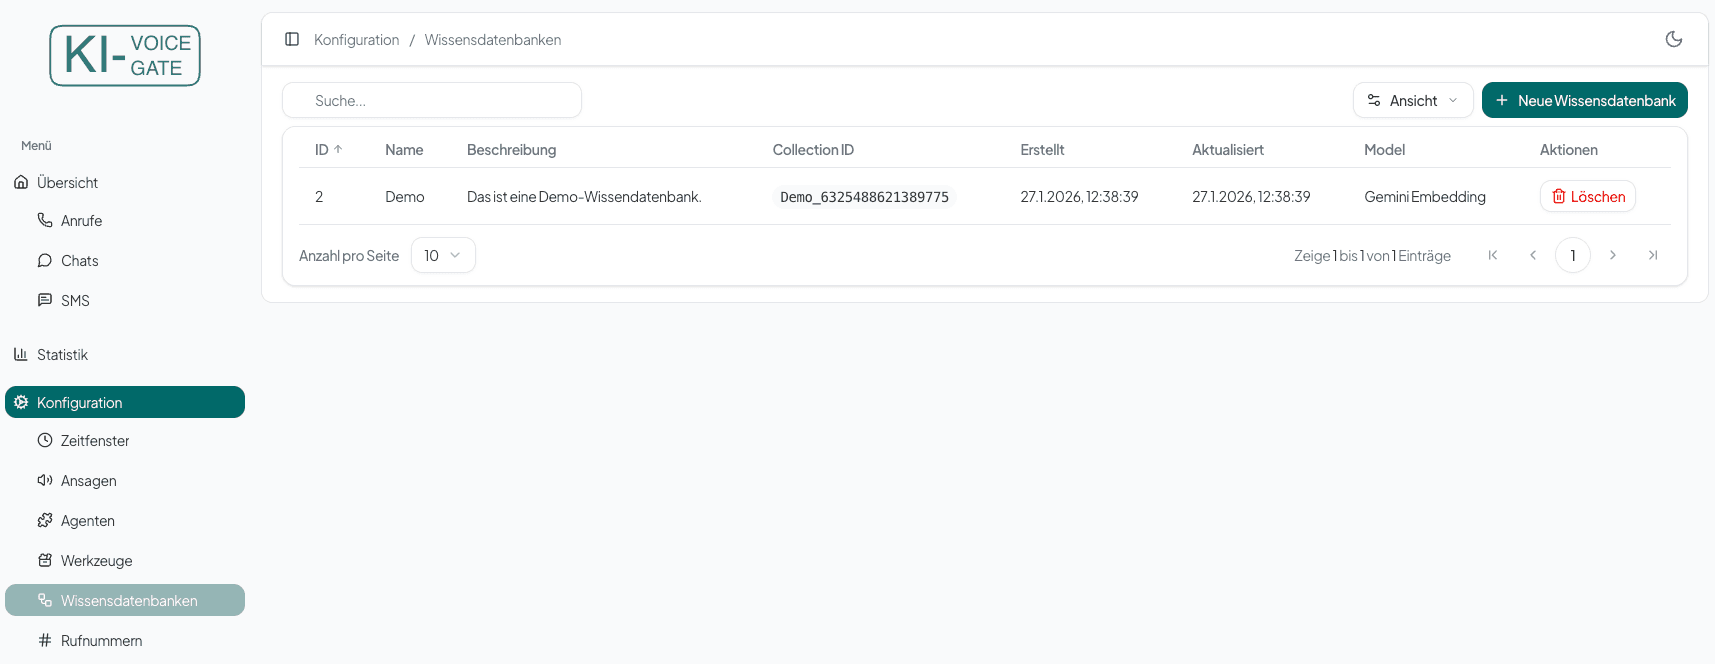The width and height of the screenshot is (1715, 664).
Task: Click the Model column header
Action: point(1384,149)
